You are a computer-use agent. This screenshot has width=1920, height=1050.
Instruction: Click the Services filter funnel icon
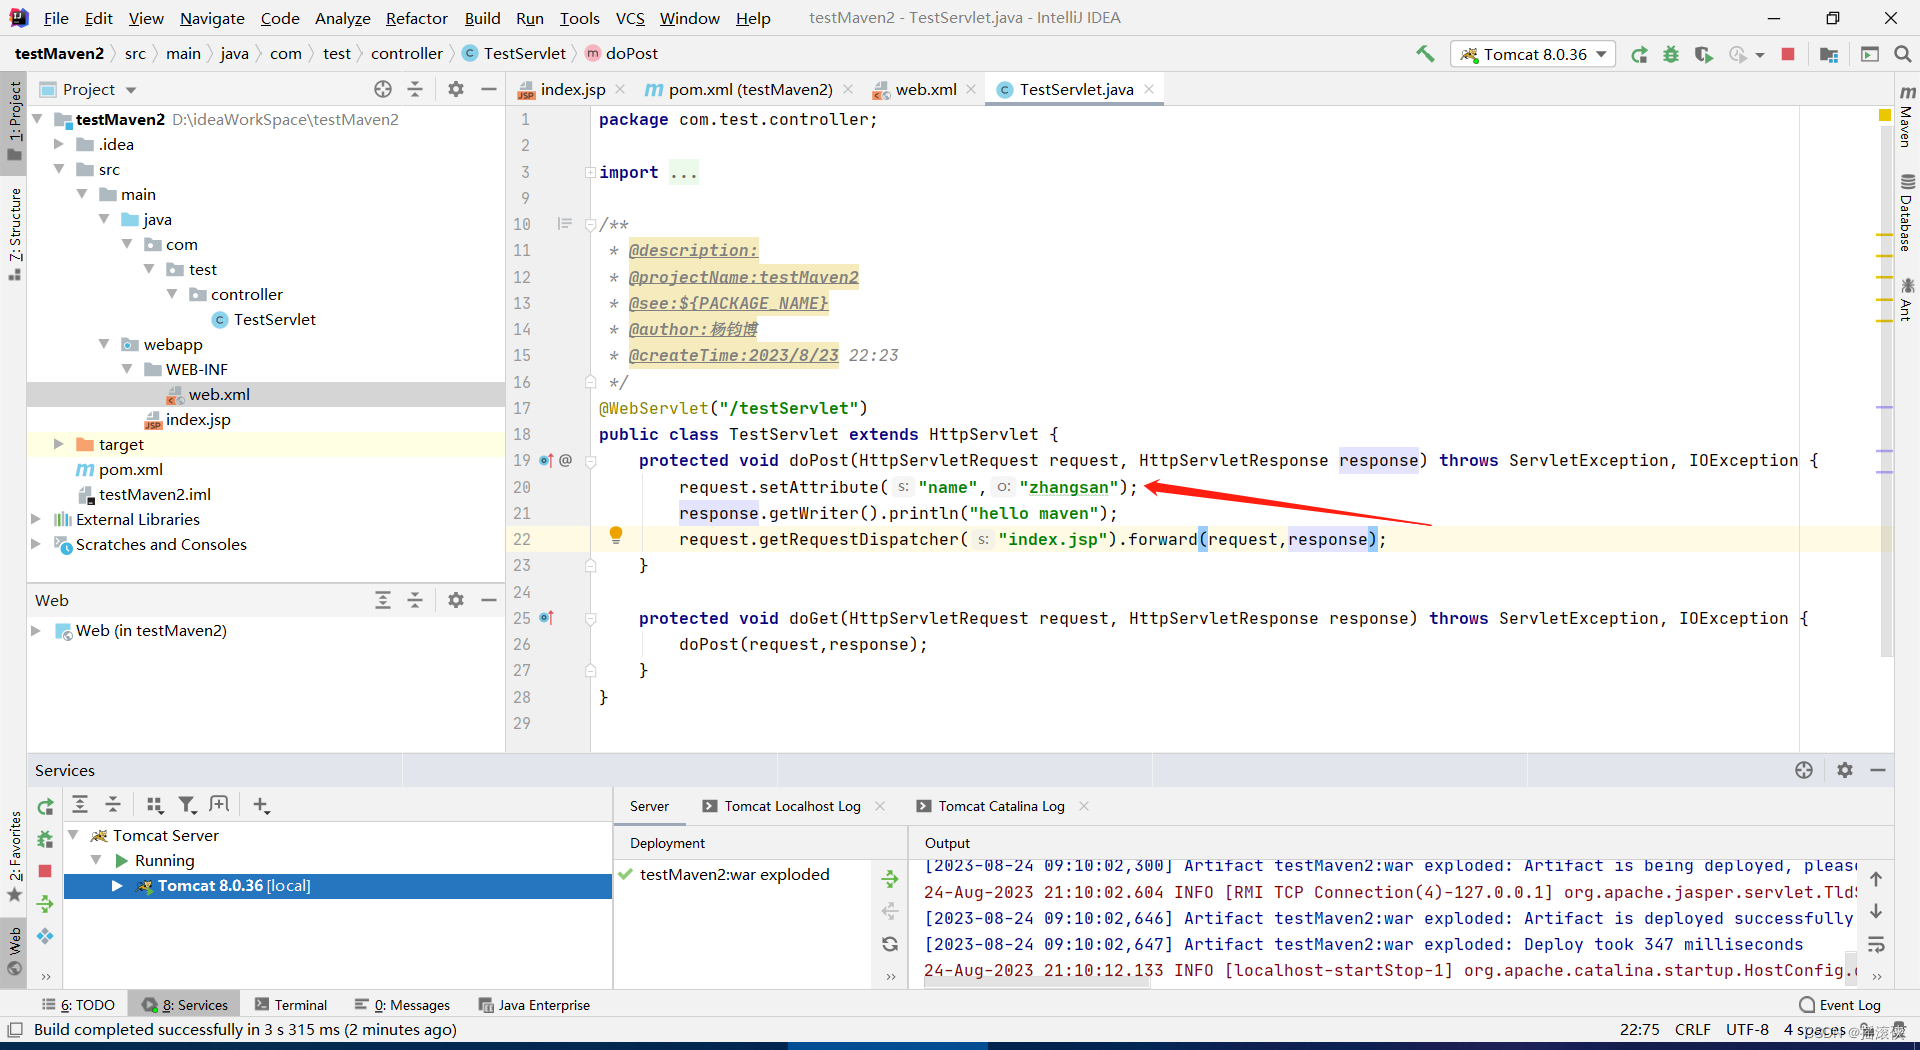pos(187,805)
